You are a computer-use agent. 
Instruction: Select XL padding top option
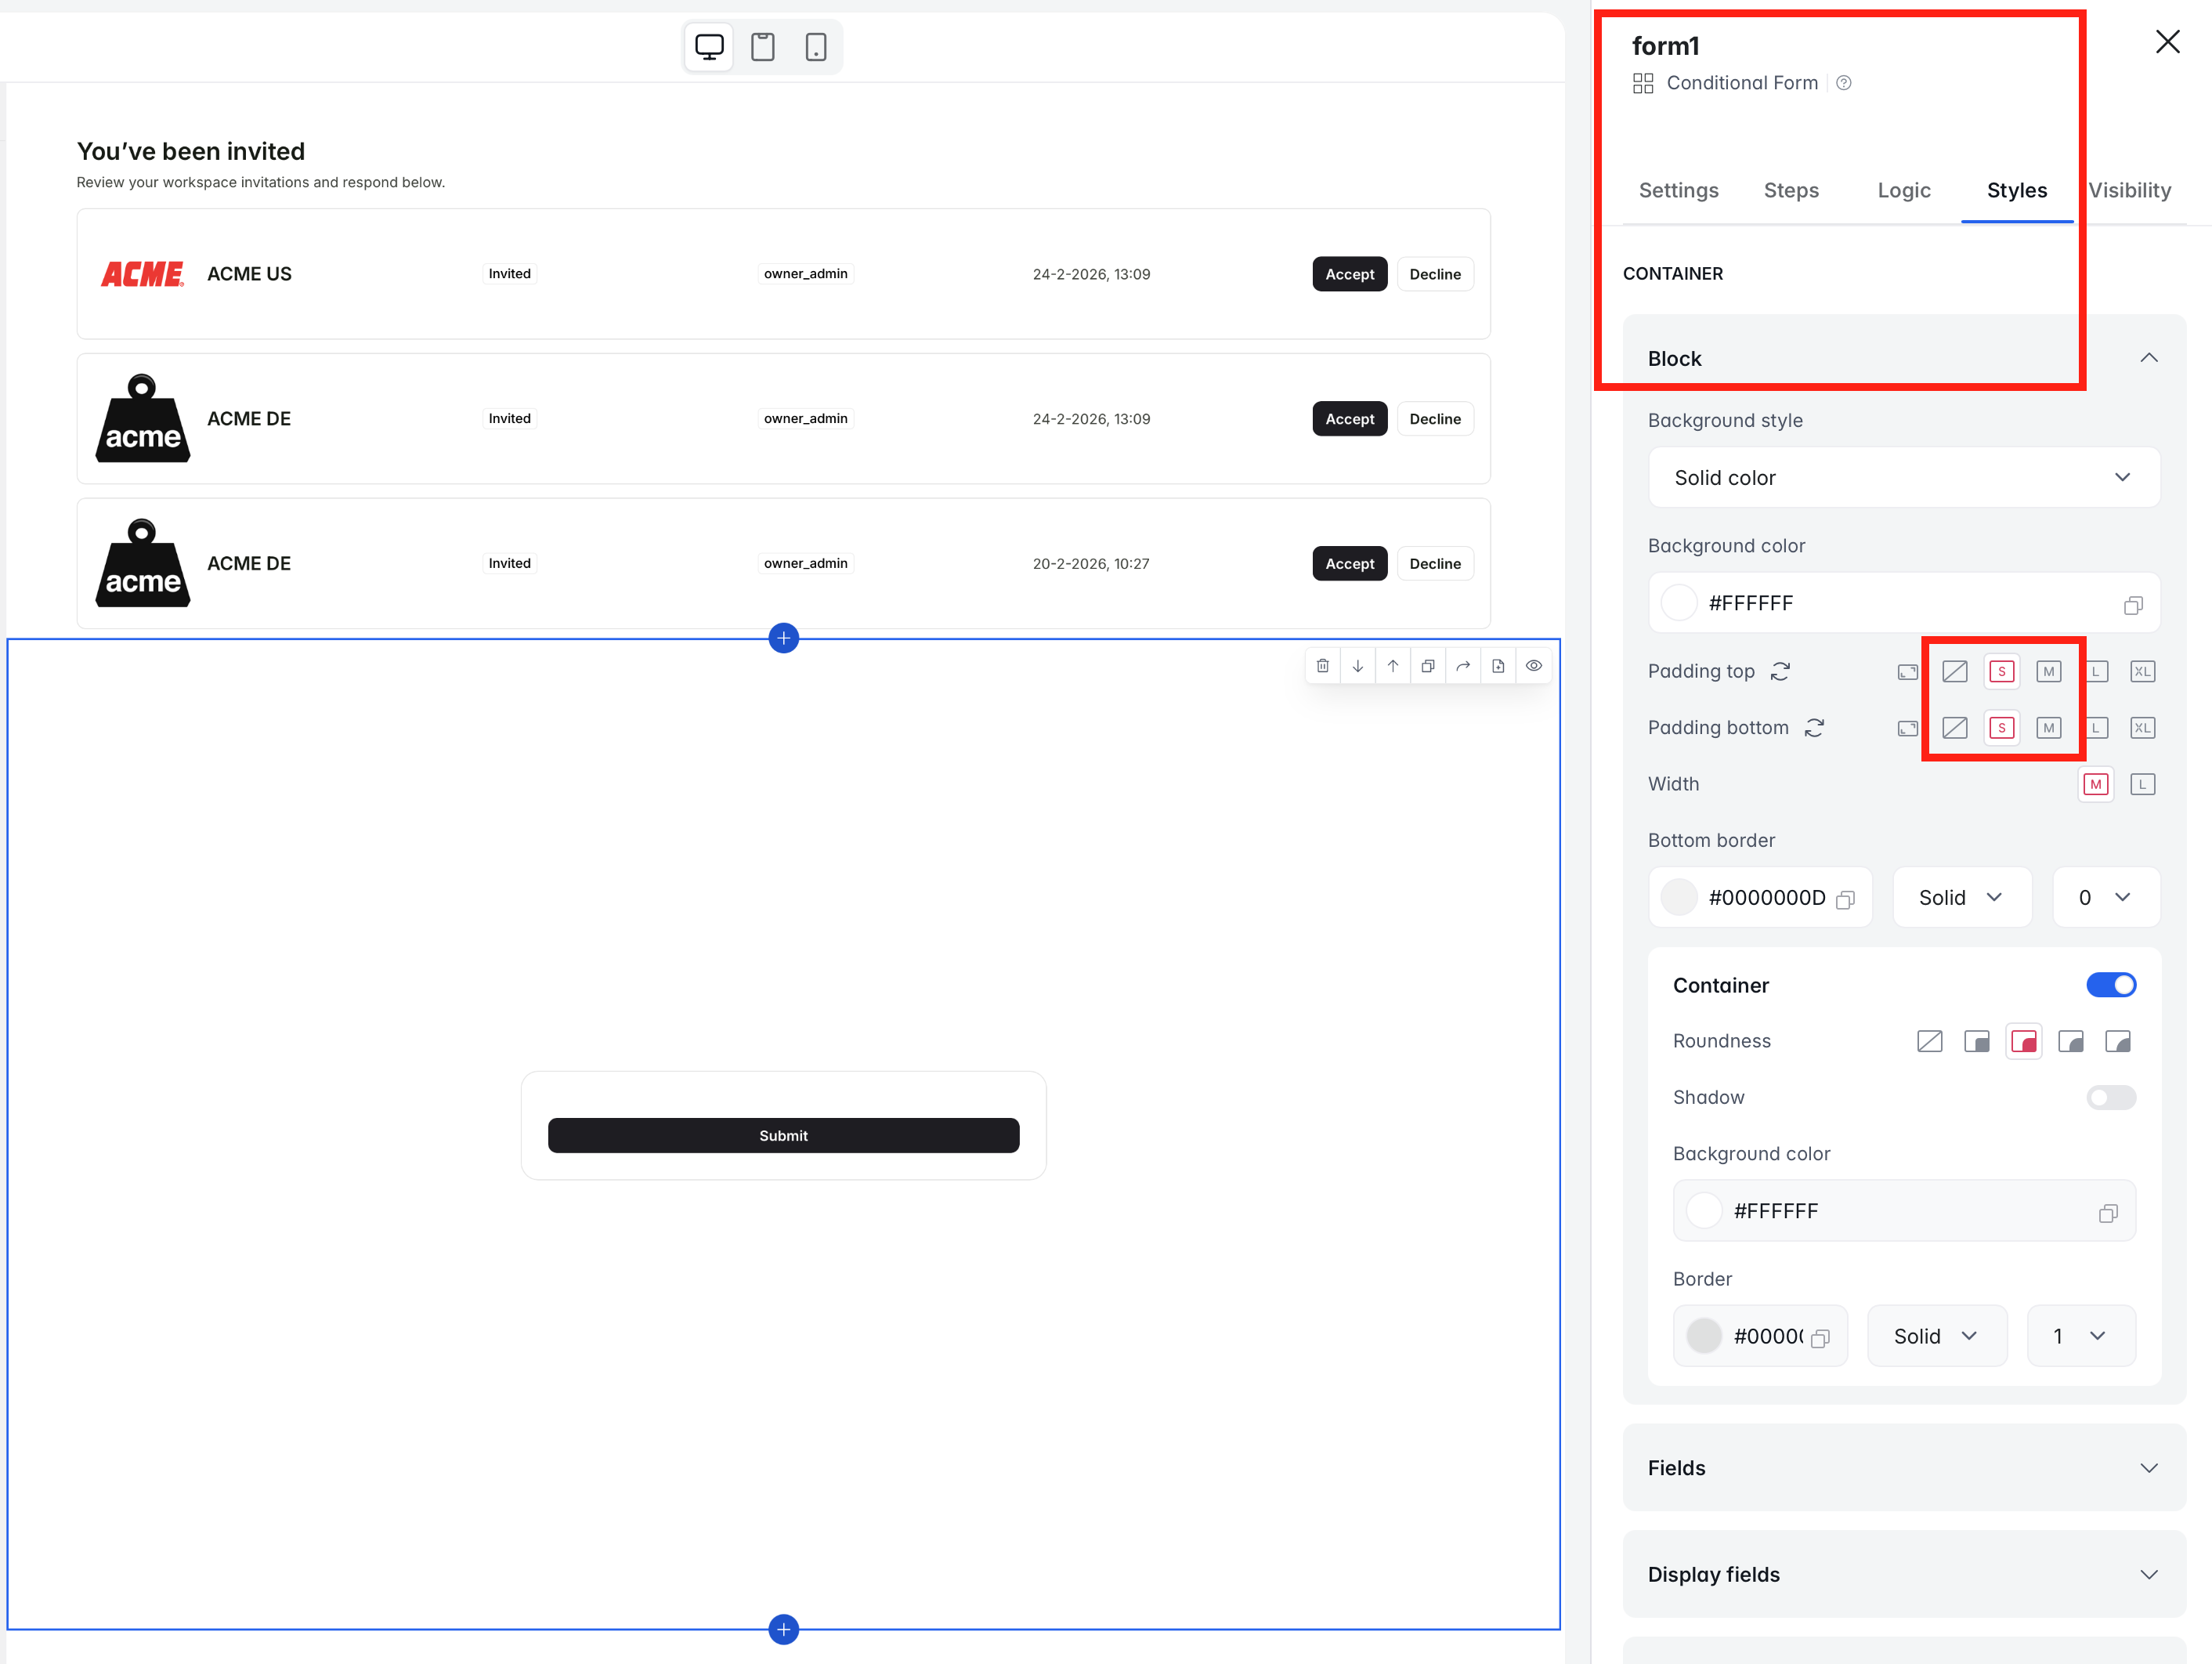pyautogui.click(x=2142, y=671)
